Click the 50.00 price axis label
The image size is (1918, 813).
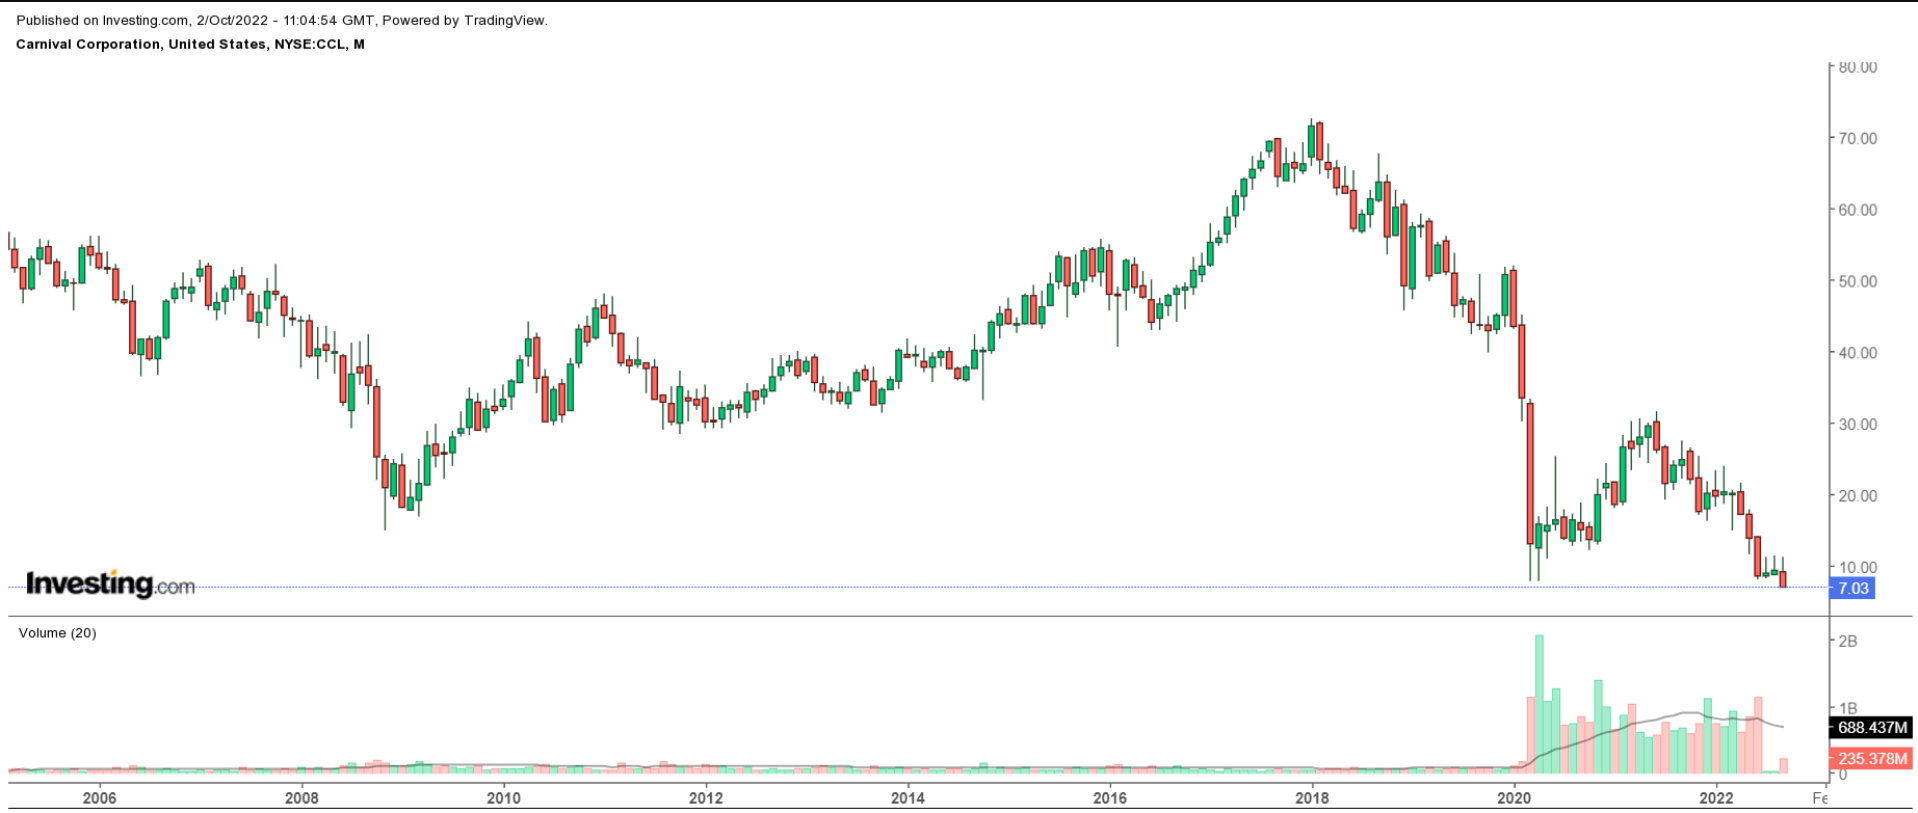(1858, 281)
